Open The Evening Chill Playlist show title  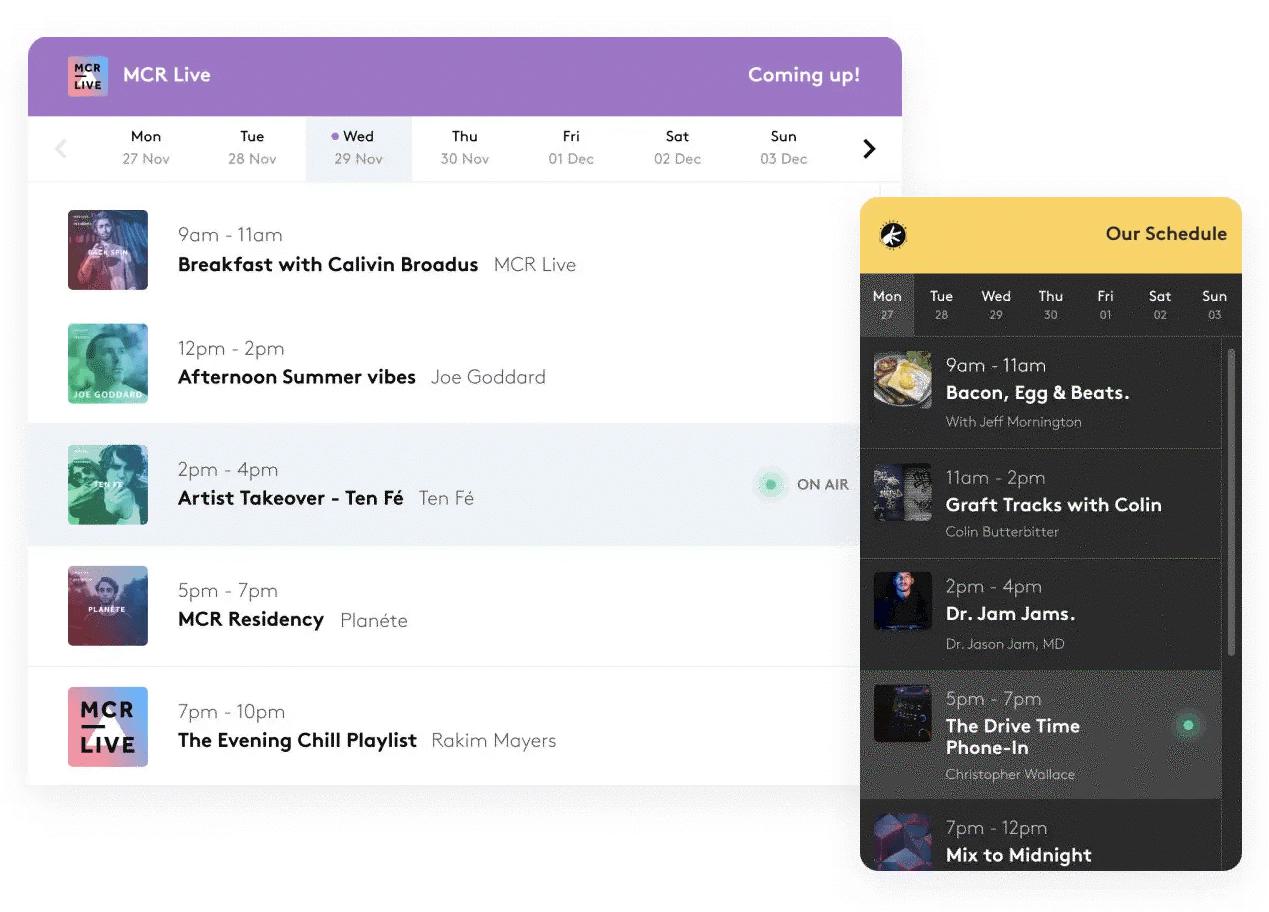click(x=297, y=741)
